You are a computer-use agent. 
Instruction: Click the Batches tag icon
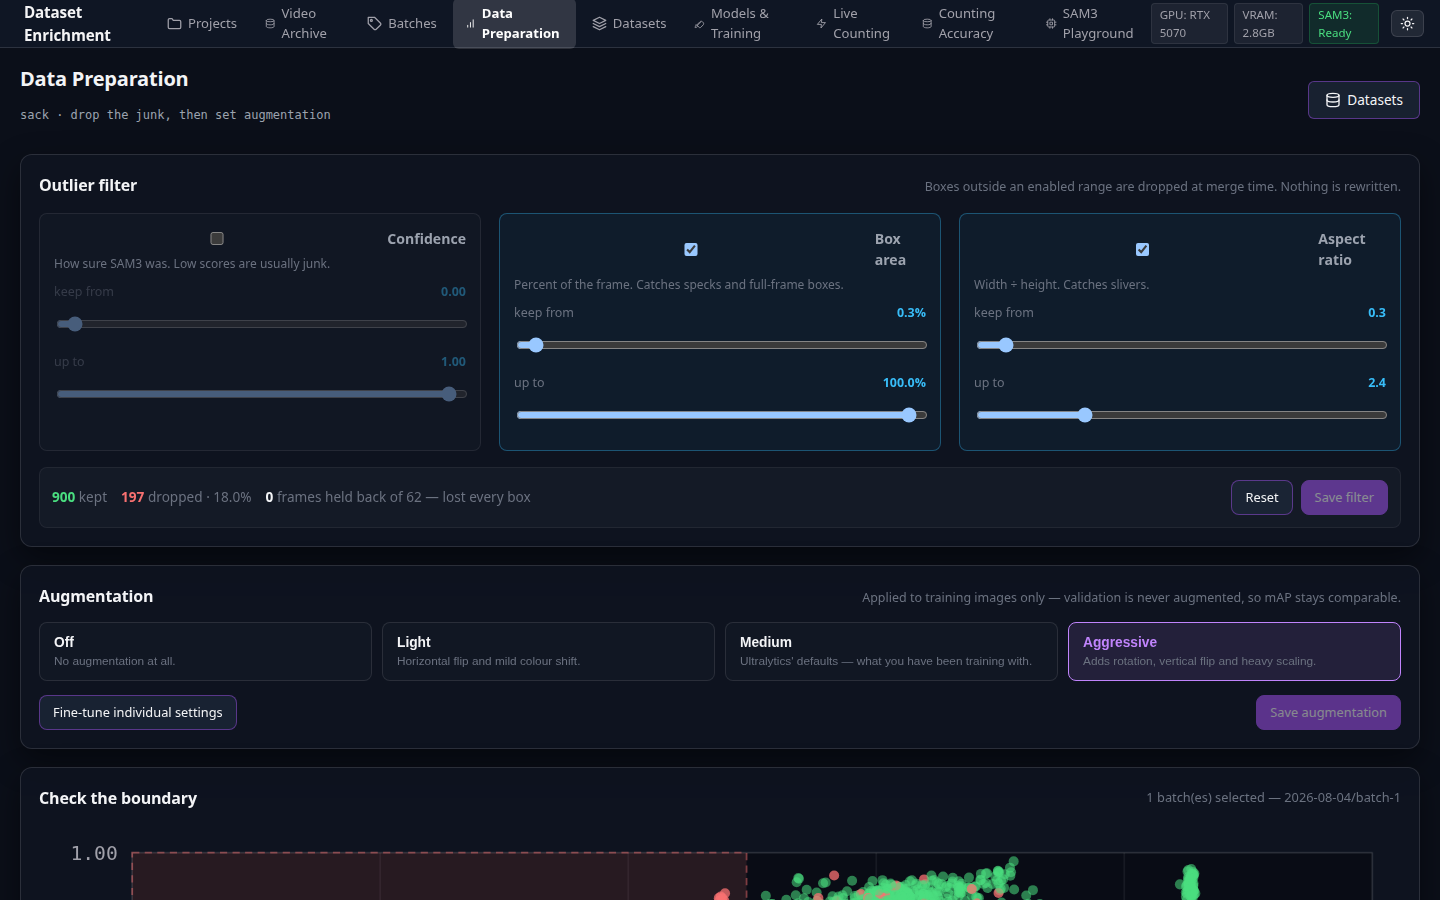374,24
